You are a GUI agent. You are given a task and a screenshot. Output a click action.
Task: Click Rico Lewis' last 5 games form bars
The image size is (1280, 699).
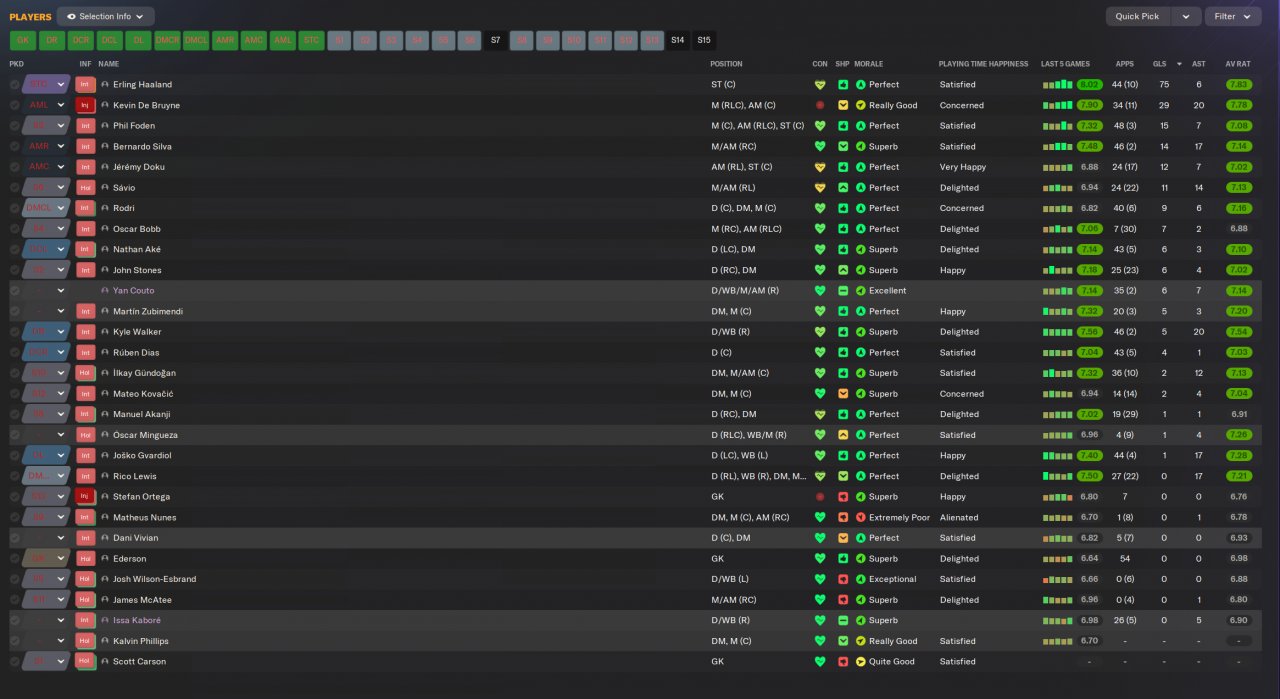(x=1058, y=476)
